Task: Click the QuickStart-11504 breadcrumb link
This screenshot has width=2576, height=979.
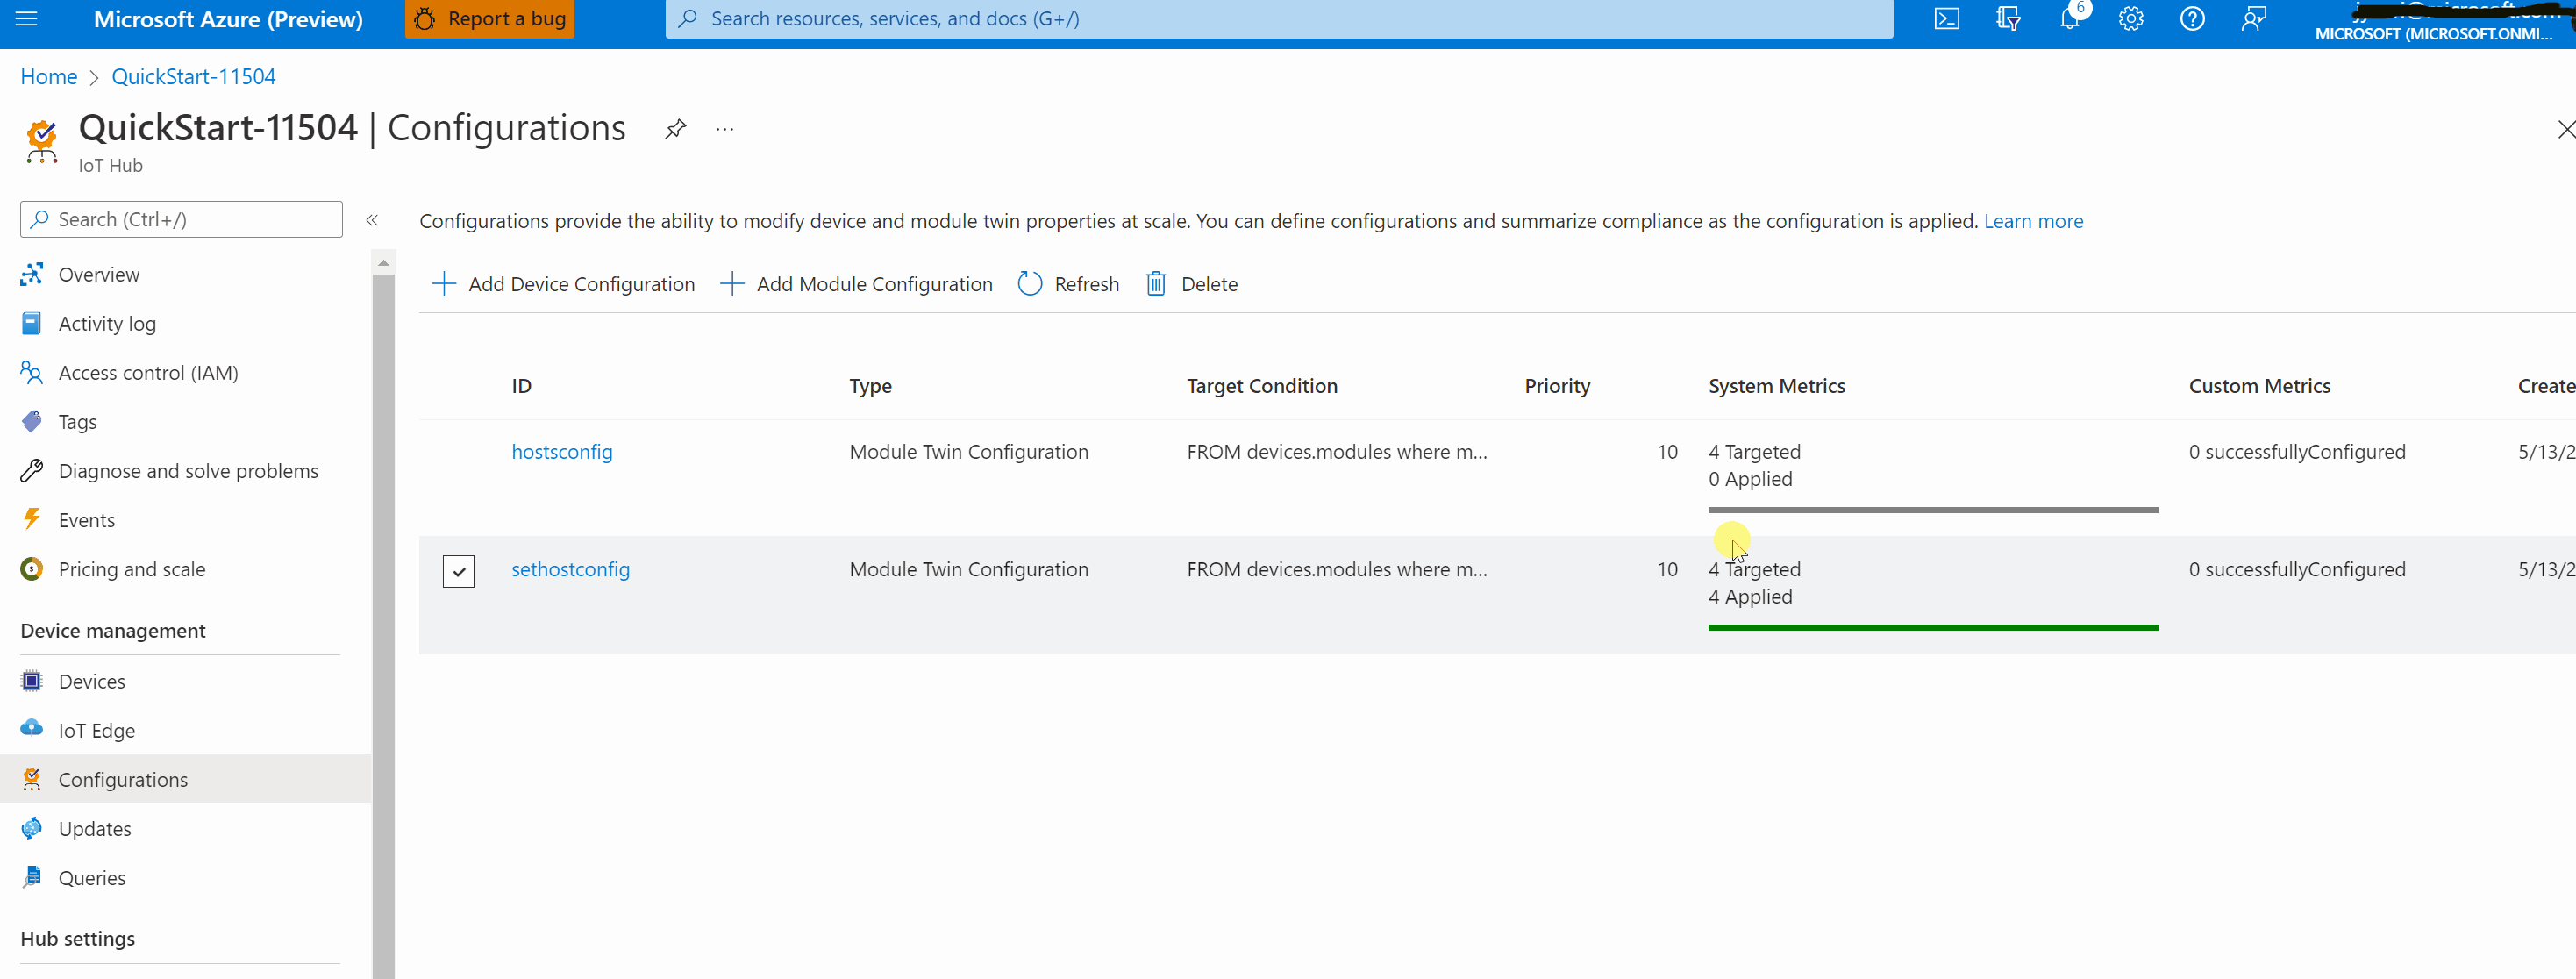Action: (x=194, y=75)
